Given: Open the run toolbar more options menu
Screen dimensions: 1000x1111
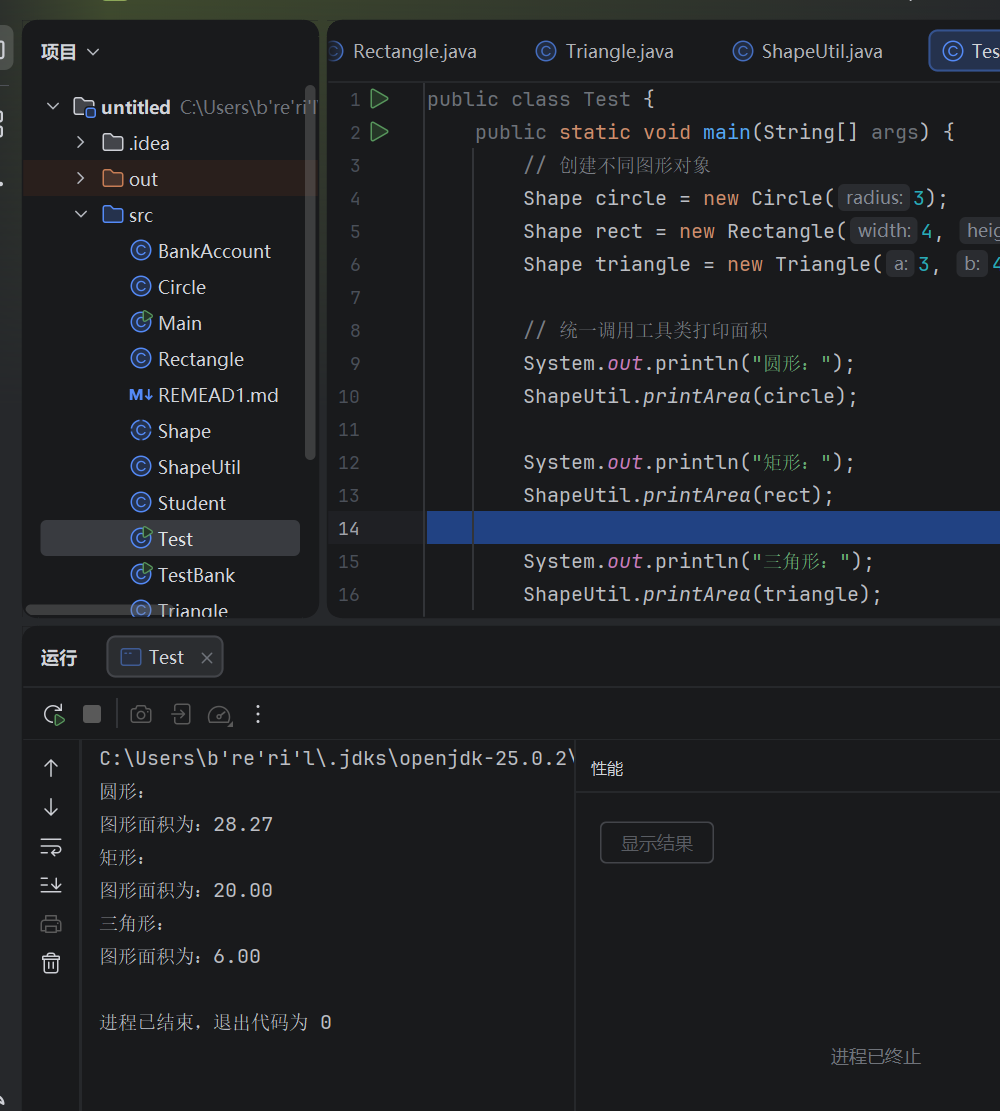Looking at the screenshot, I should pos(258,714).
